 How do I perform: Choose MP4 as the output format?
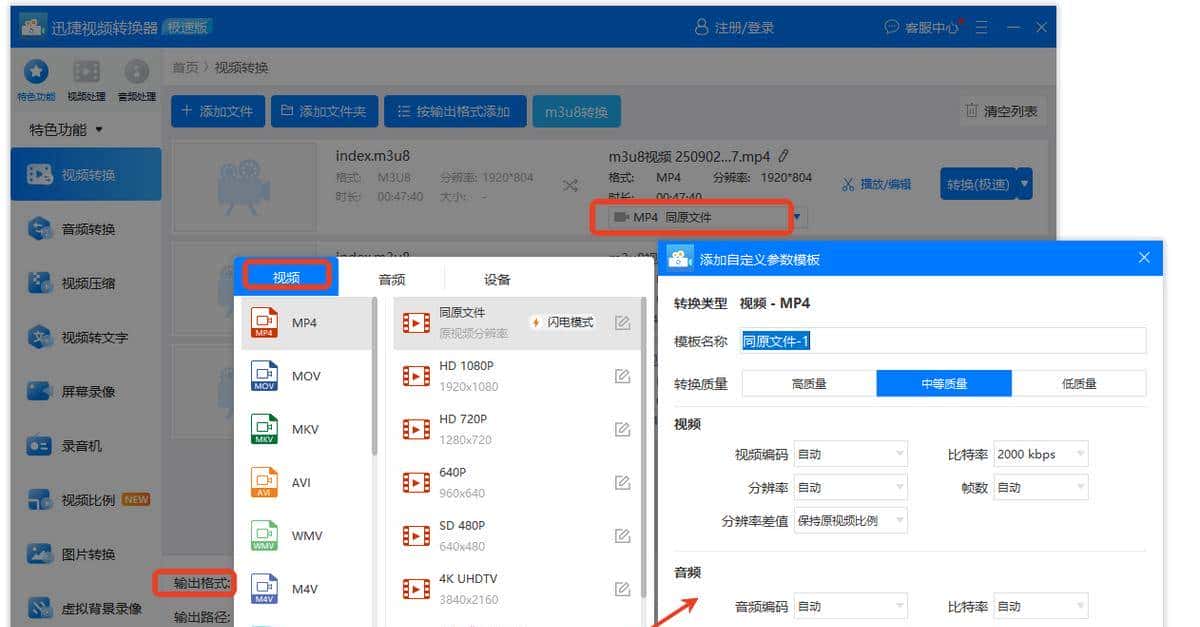pos(303,322)
